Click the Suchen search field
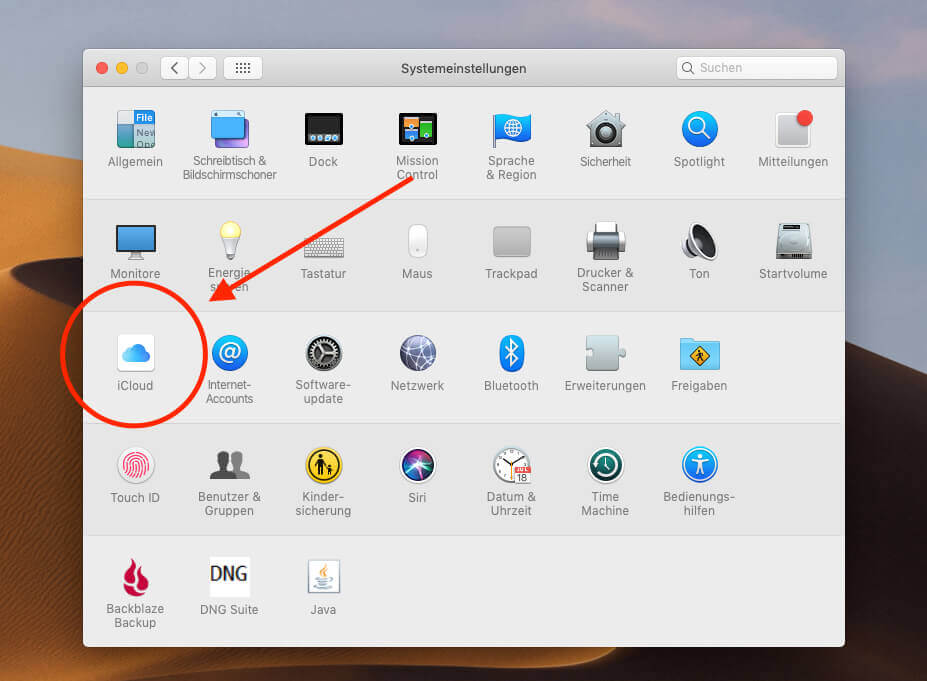 (757, 68)
